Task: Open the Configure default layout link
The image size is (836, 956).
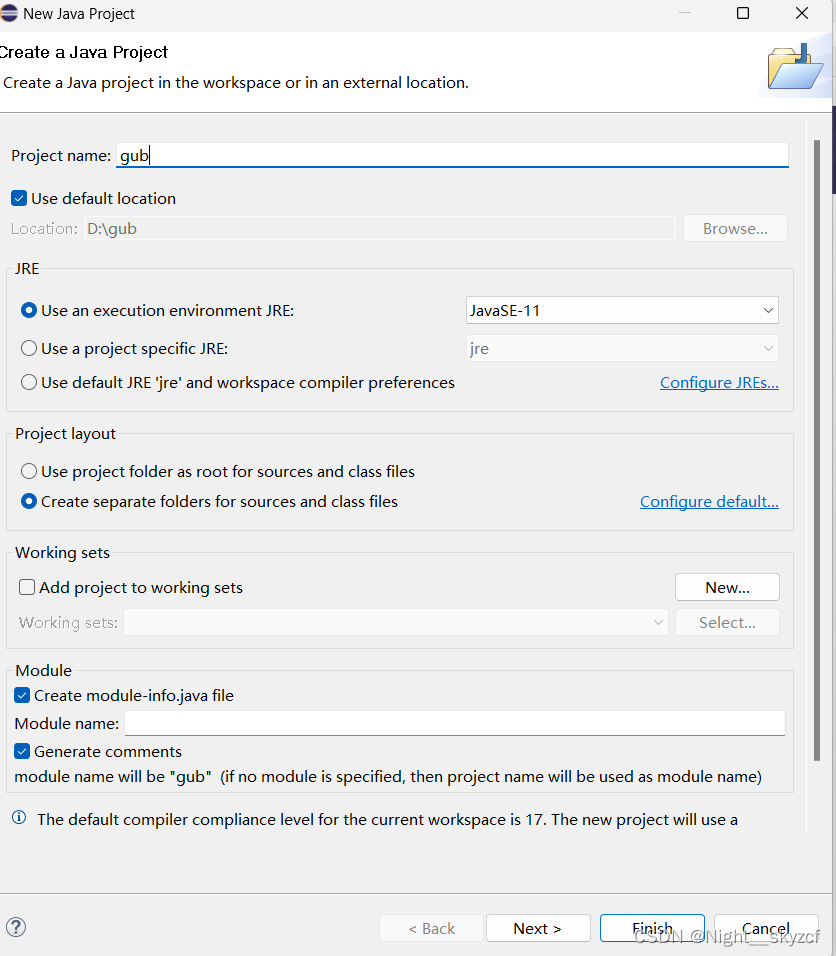Action: (x=709, y=501)
